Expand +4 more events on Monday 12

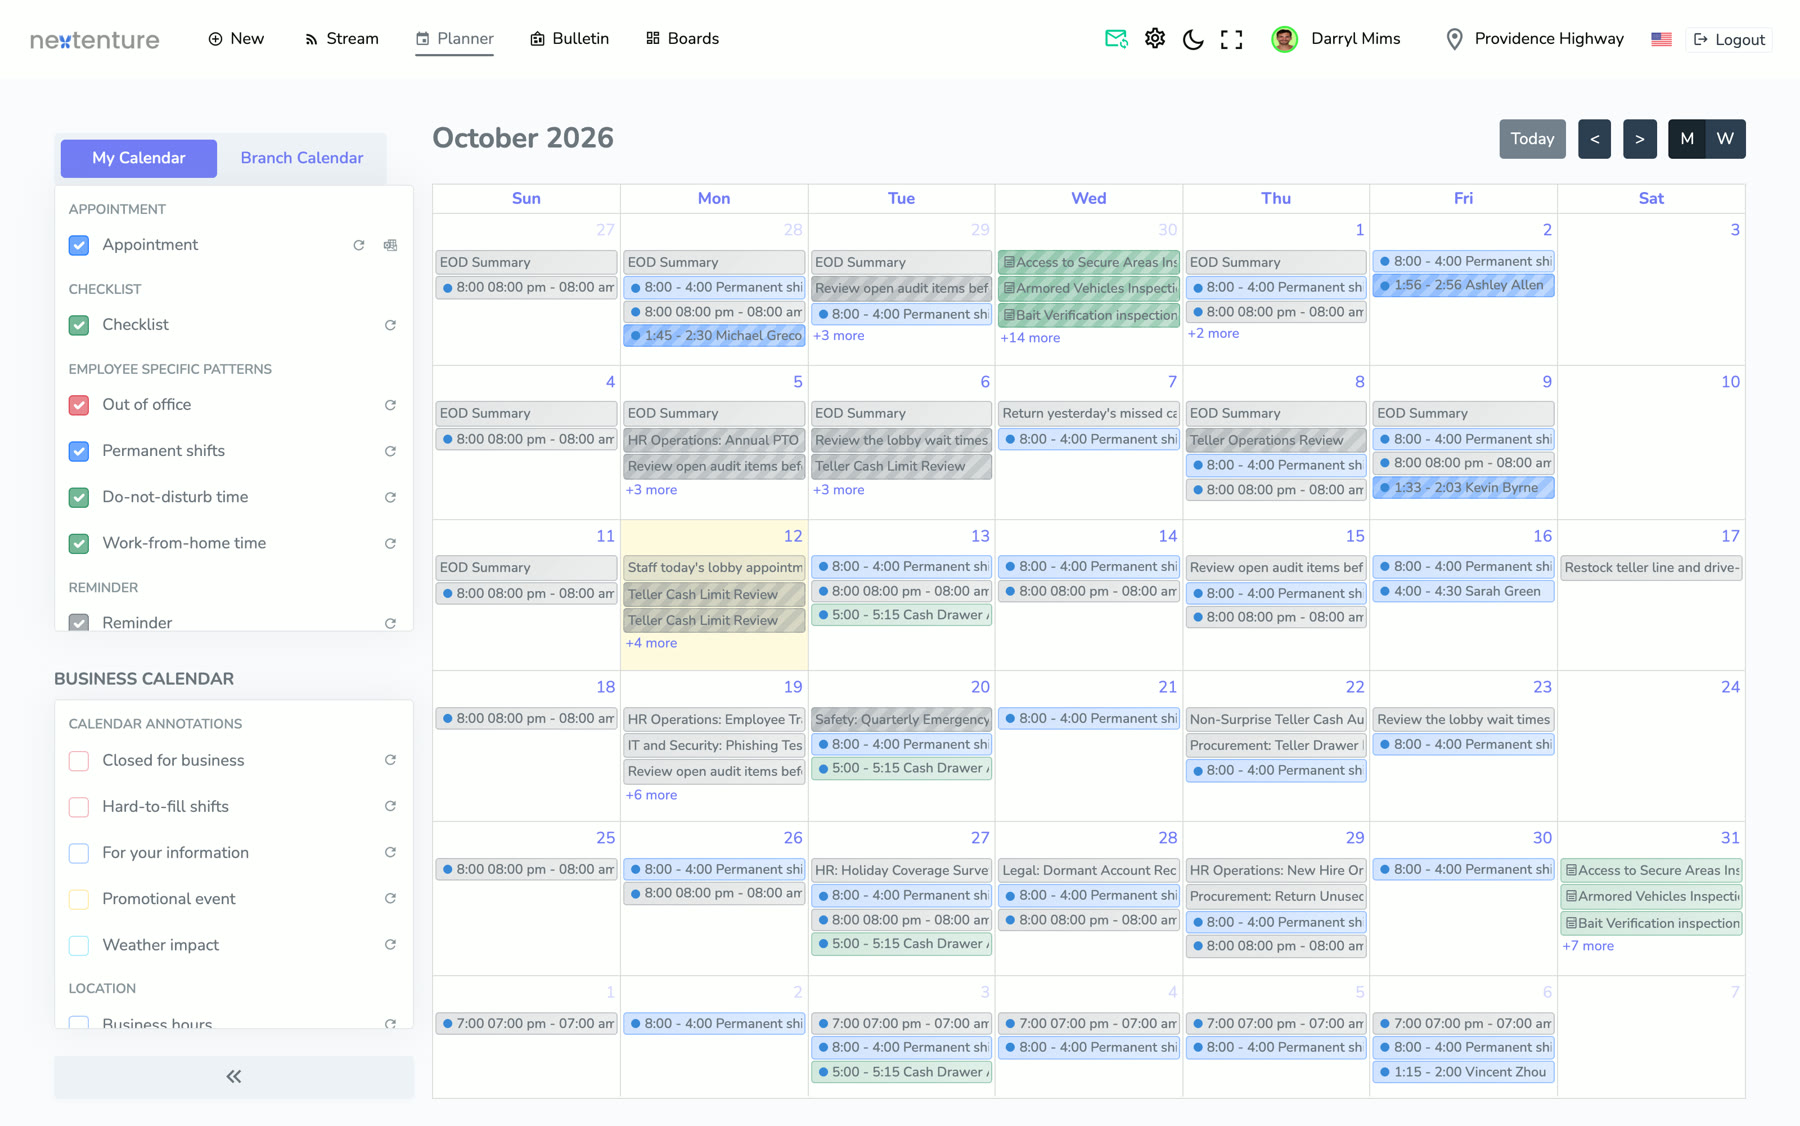[x=651, y=643]
